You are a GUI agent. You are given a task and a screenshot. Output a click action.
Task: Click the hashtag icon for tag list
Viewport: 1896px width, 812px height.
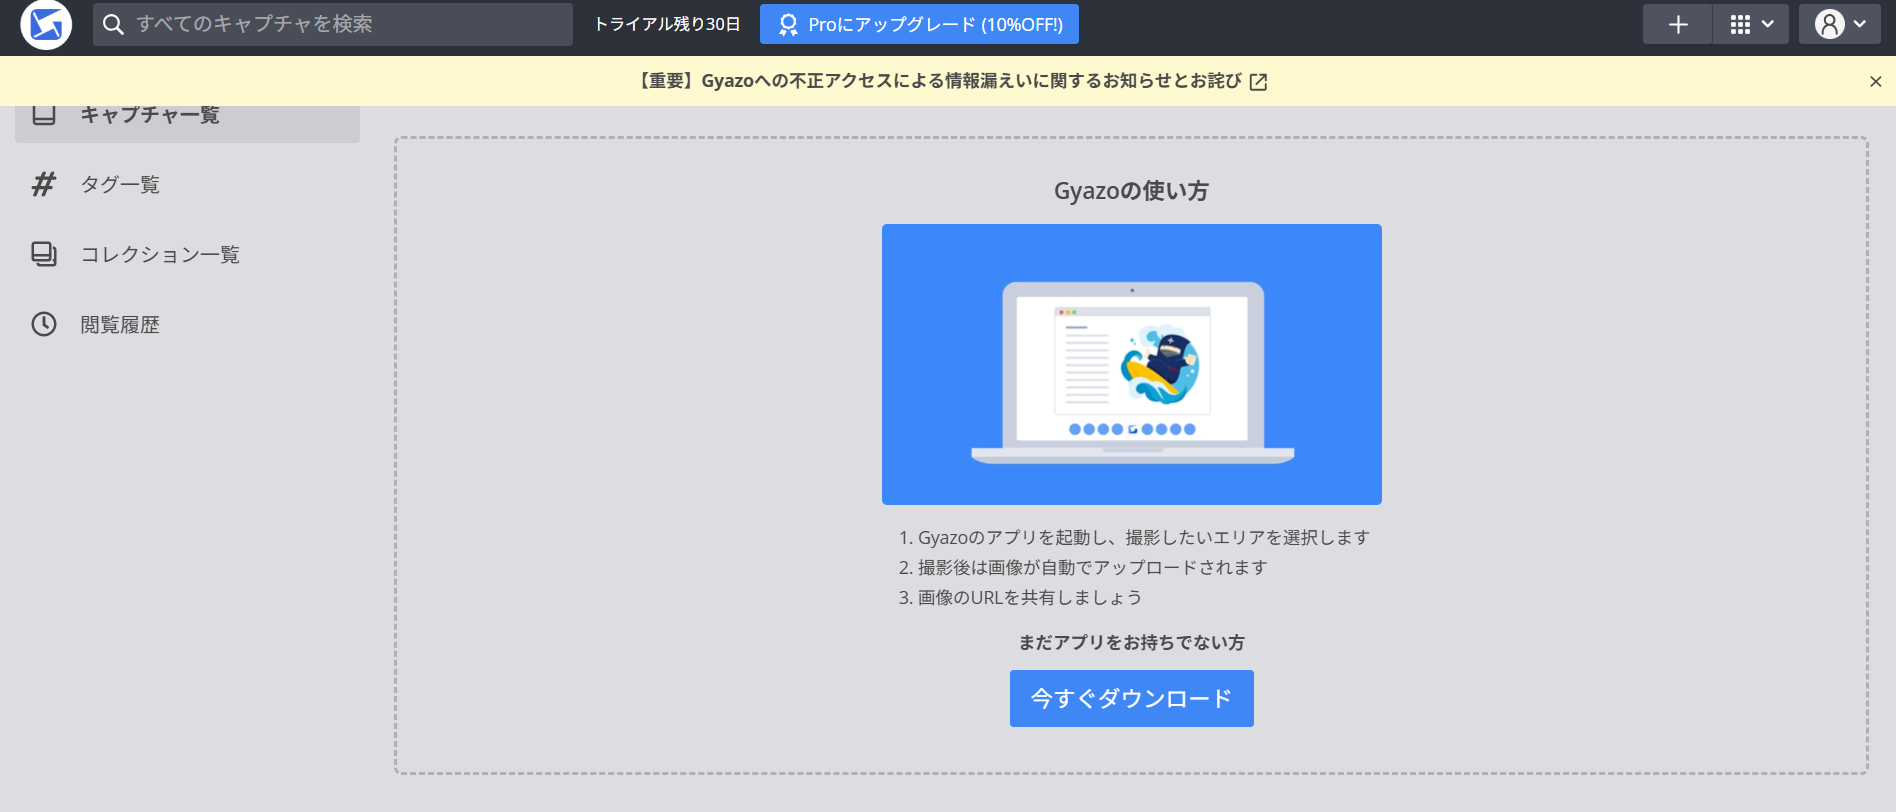pyautogui.click(x=44, y=184)
